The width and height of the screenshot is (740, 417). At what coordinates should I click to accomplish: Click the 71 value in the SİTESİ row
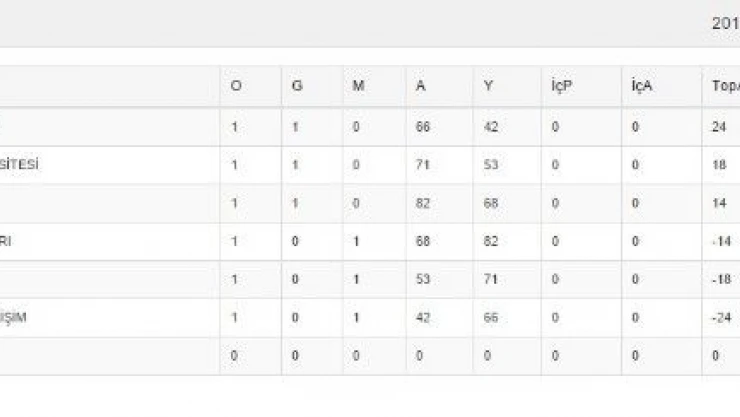click(422, 165)
